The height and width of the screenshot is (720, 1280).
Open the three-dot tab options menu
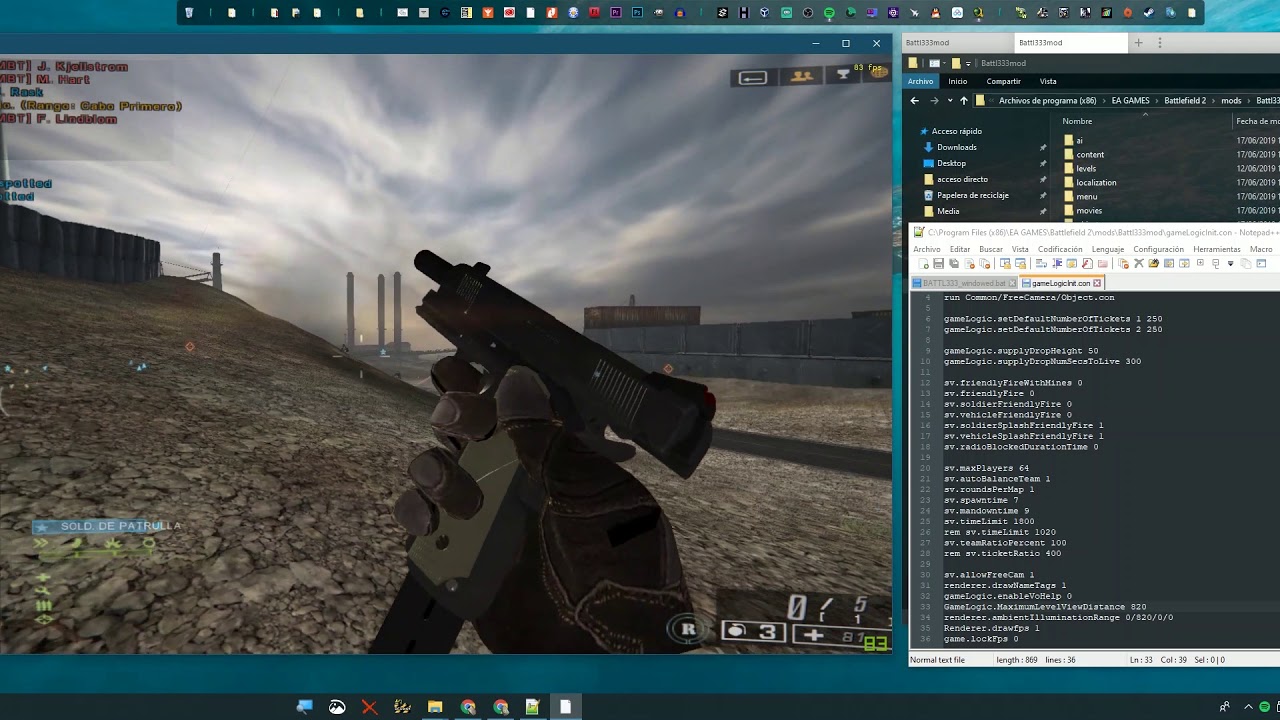click(x=1160, y=43)
